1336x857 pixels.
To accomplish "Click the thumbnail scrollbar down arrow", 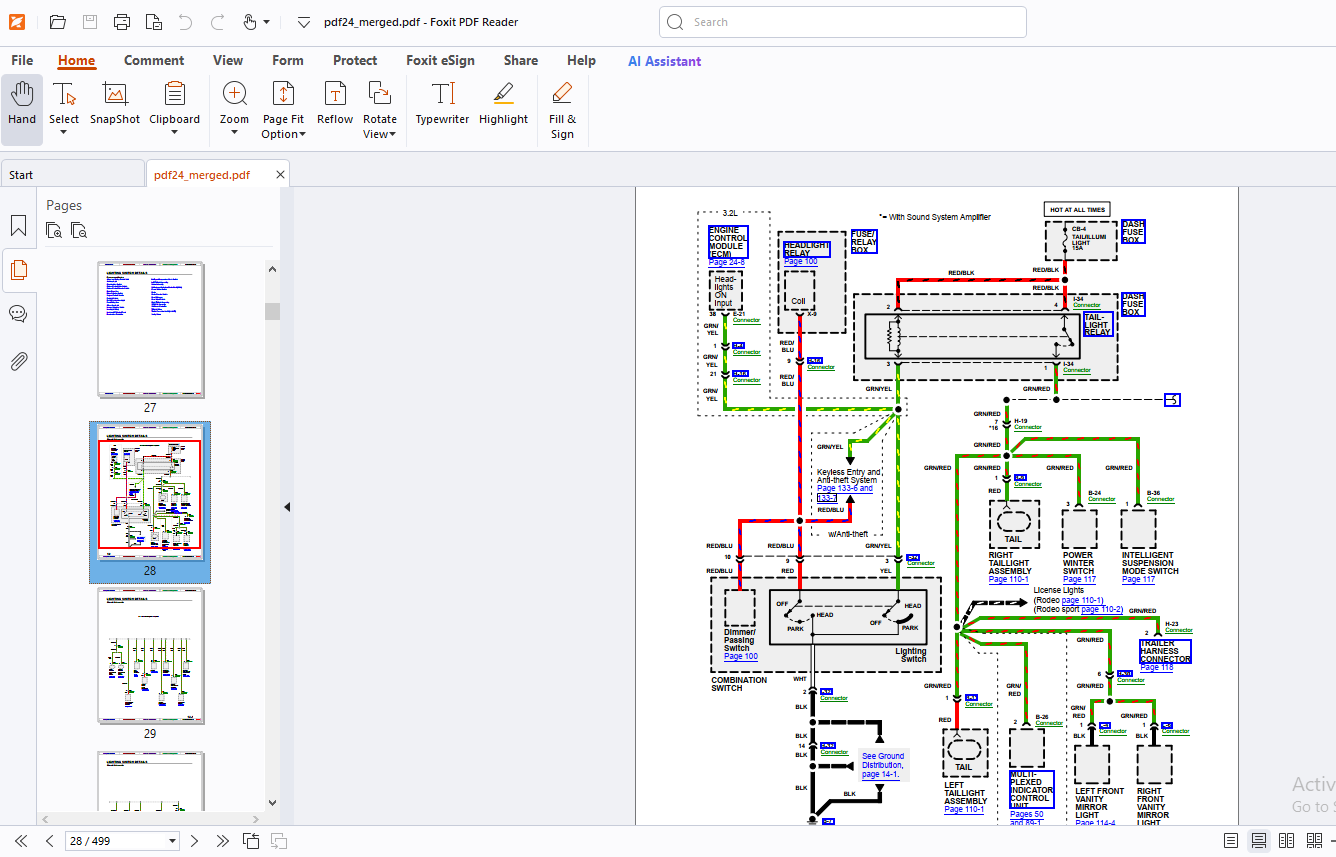I will (272, 802).
